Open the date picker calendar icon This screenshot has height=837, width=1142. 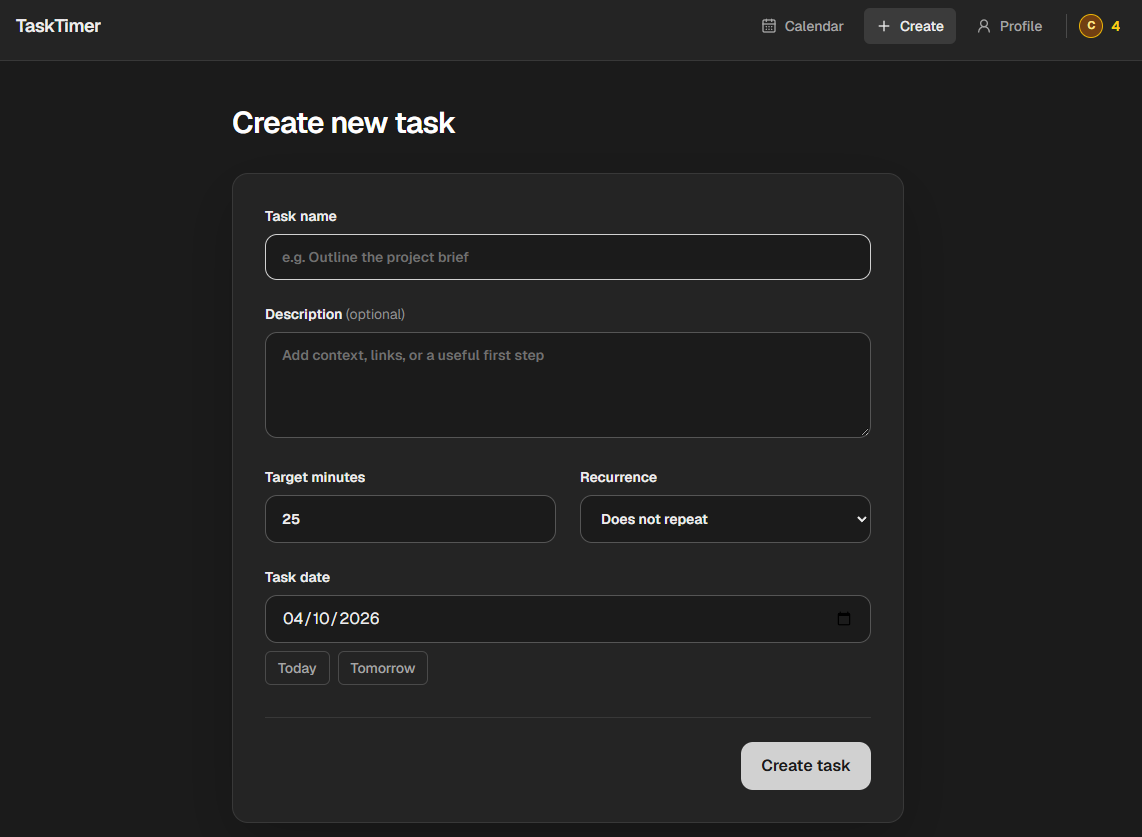(843, 619)
